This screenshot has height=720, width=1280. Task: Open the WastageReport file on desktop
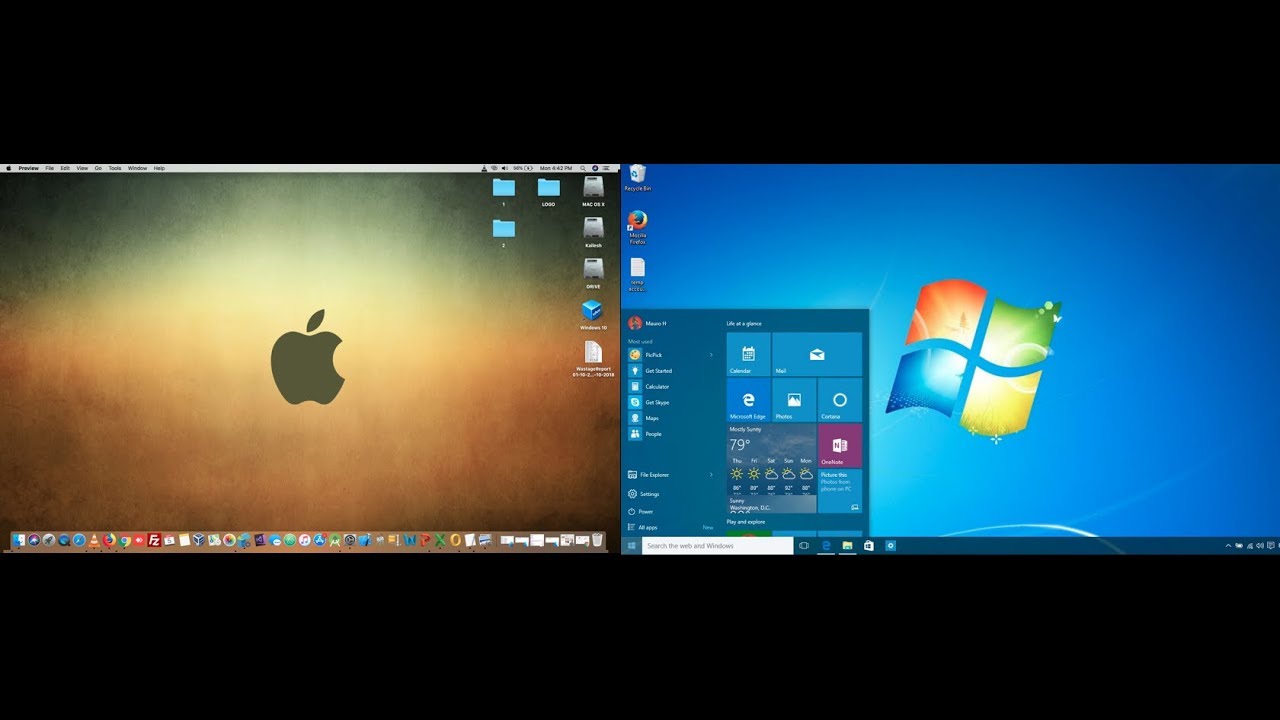[593, 359]
